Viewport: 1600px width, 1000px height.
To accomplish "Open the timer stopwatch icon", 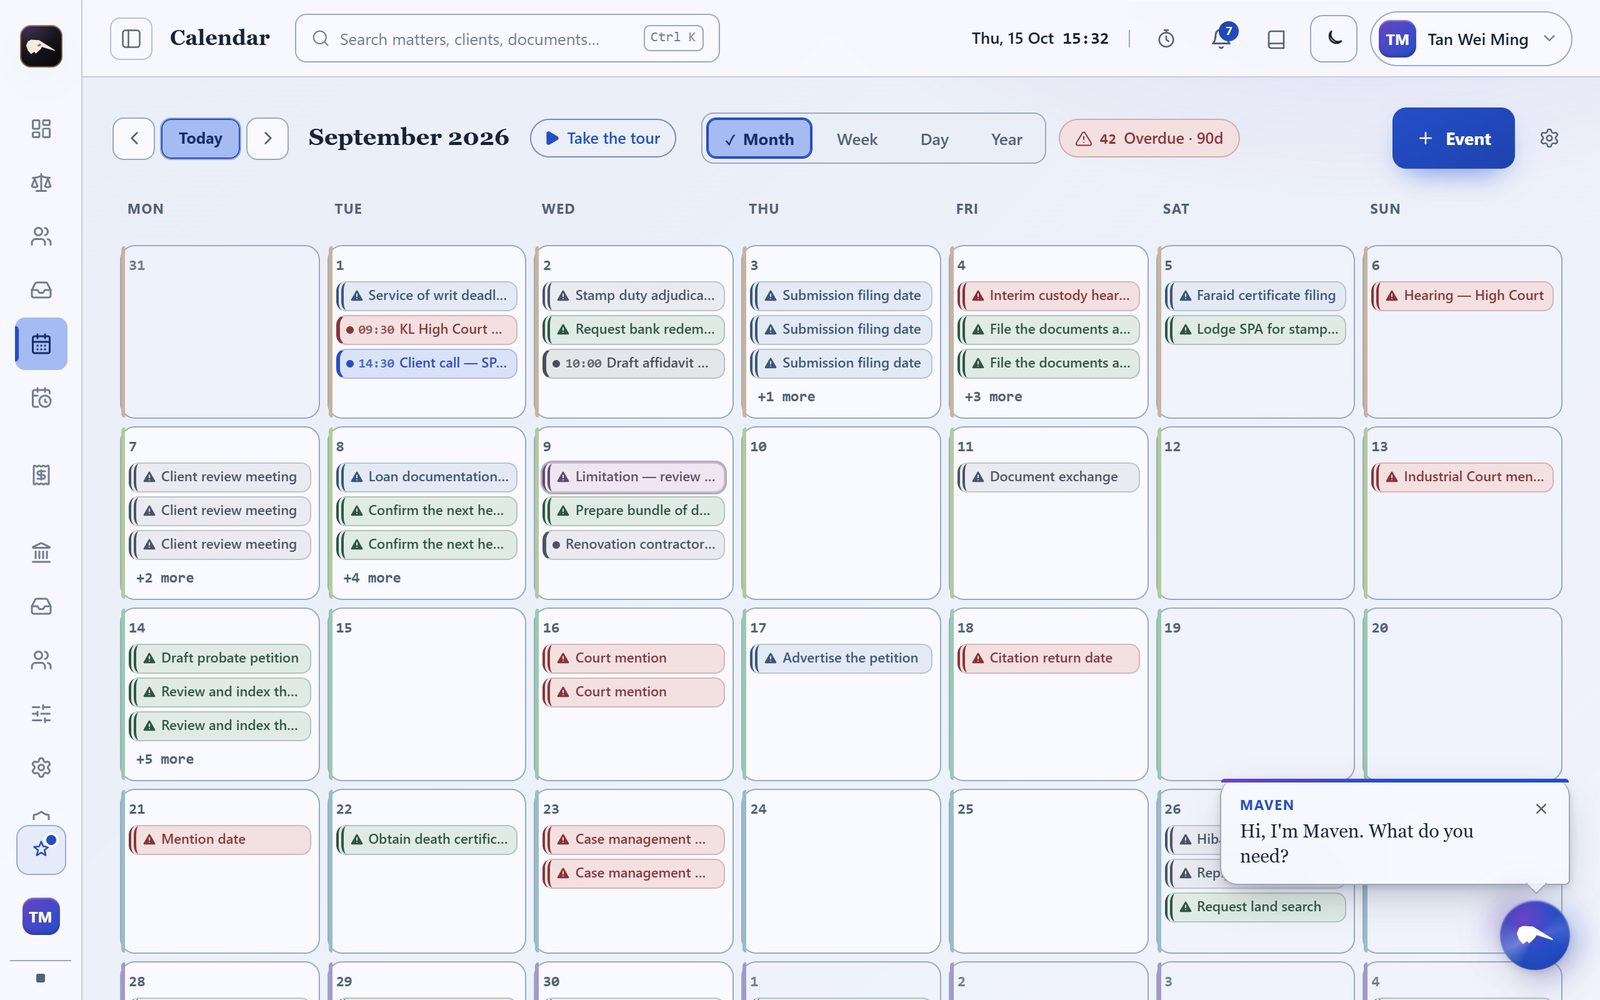I will point(1166,39).
